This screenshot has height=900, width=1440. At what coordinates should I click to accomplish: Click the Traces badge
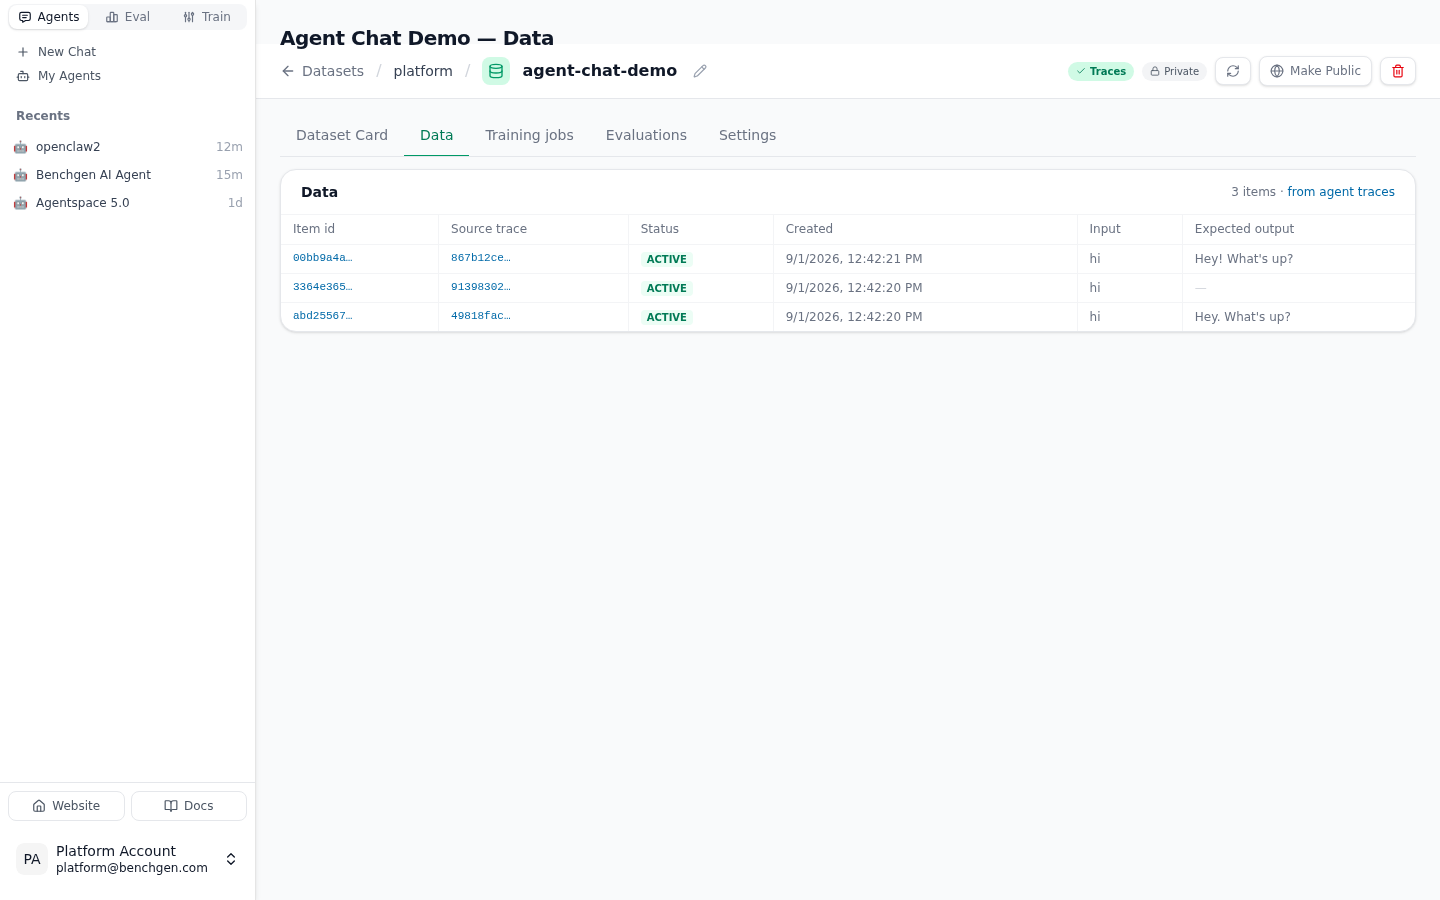(x=1101, y=71)
